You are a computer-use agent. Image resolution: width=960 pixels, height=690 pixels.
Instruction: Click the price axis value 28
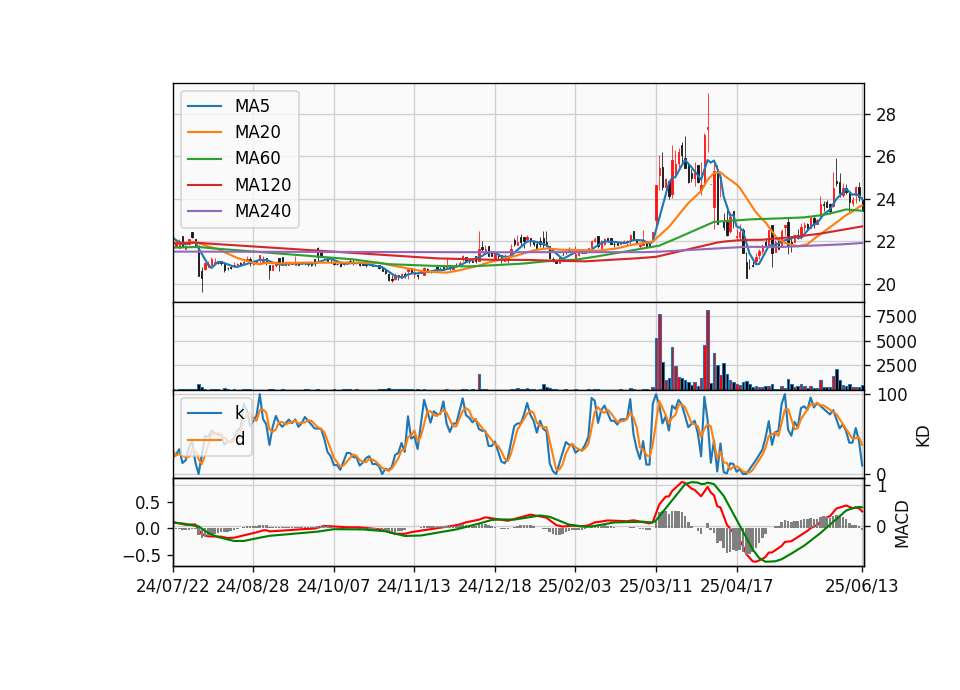coord(885,115)
